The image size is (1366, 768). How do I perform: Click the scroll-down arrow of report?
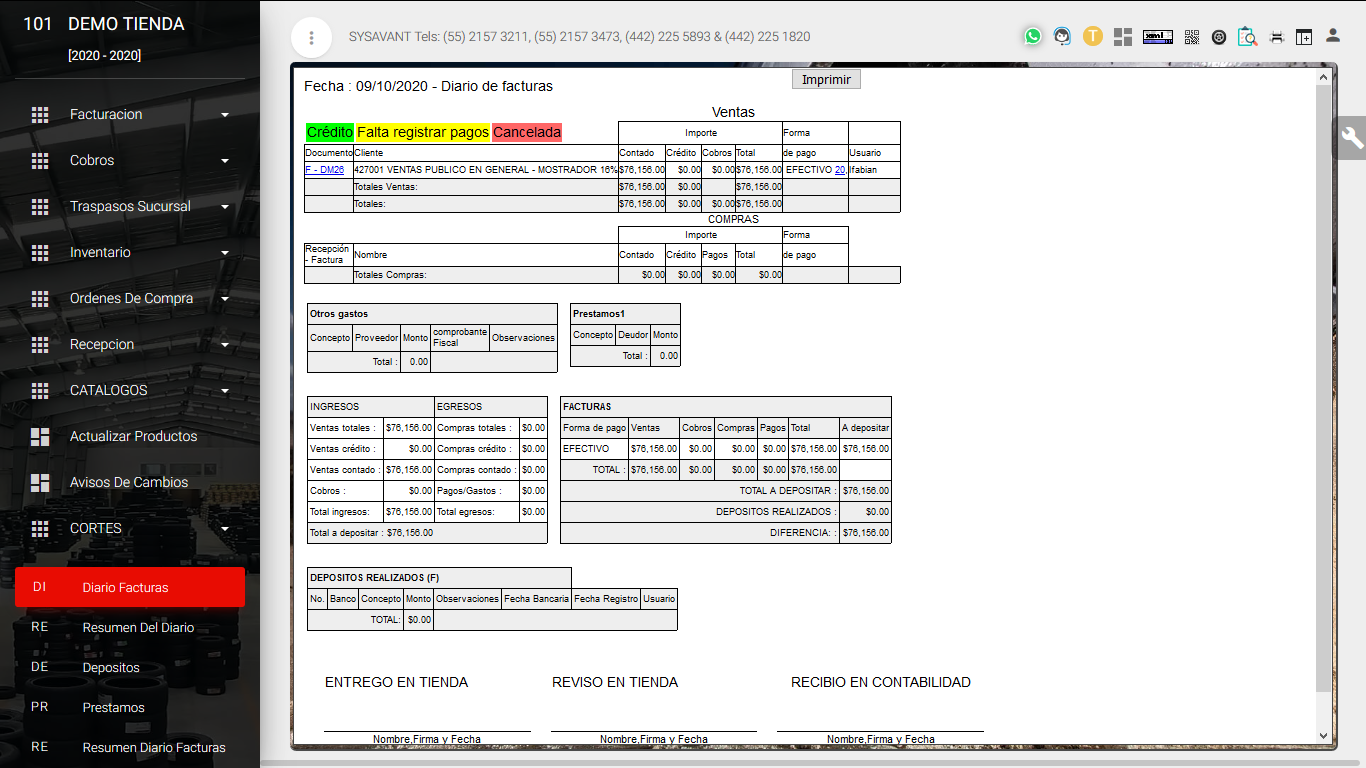coord(1325,735)
